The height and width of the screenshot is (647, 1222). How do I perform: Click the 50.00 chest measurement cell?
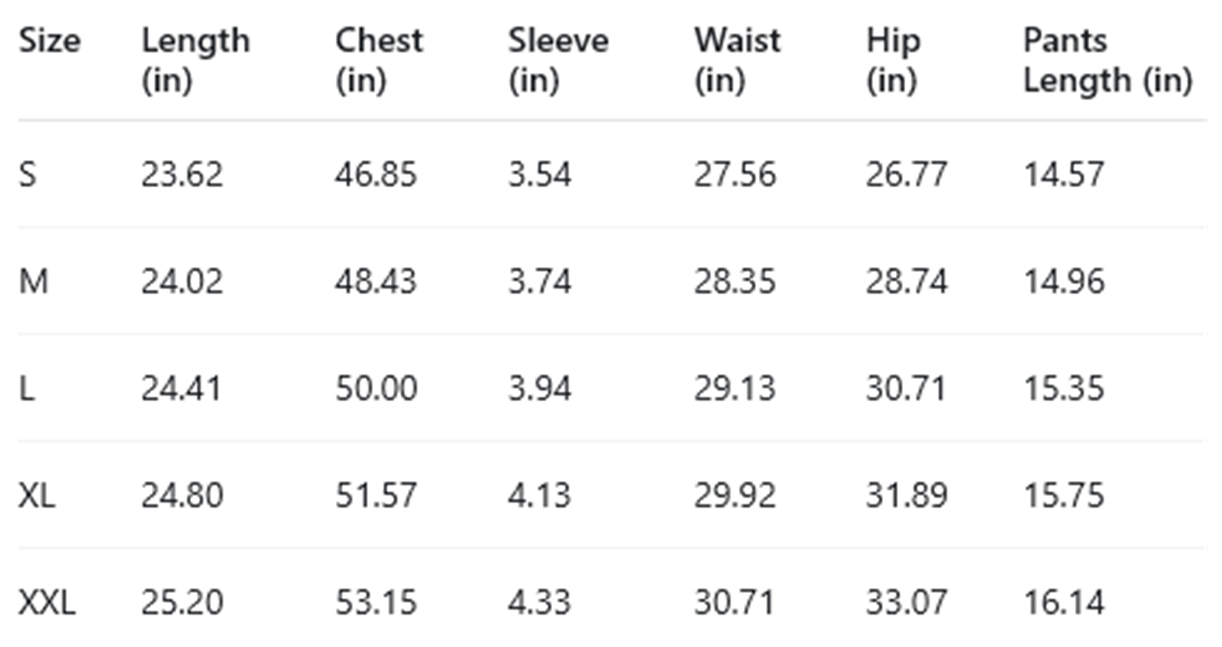(376, 388)
